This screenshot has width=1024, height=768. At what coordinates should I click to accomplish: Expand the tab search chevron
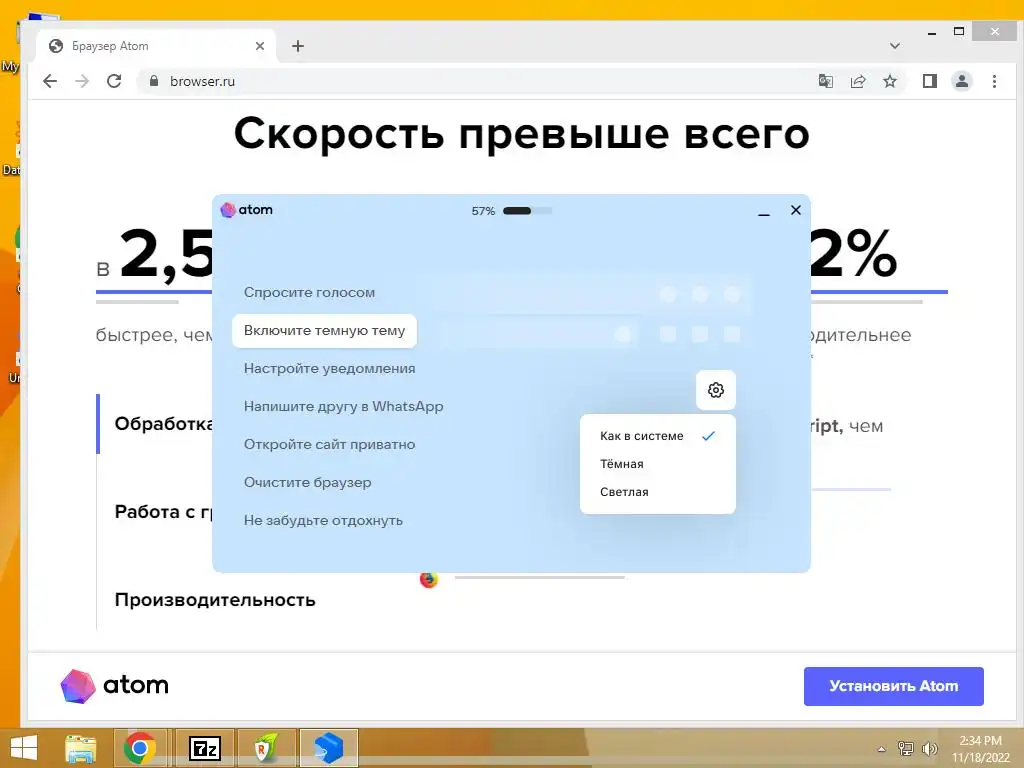895,46
